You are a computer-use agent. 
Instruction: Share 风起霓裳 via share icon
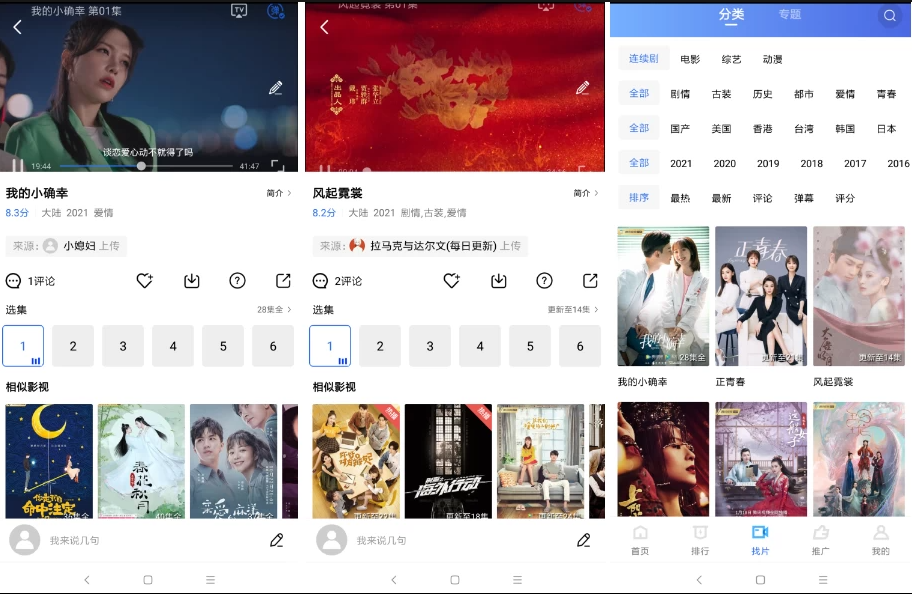tap(590, 281)
